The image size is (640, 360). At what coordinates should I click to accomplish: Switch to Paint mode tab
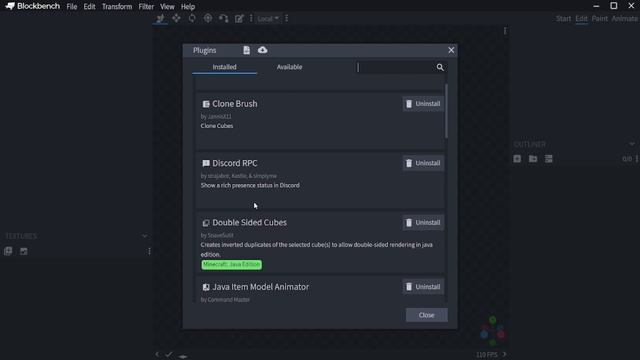[x=600, y=19]
